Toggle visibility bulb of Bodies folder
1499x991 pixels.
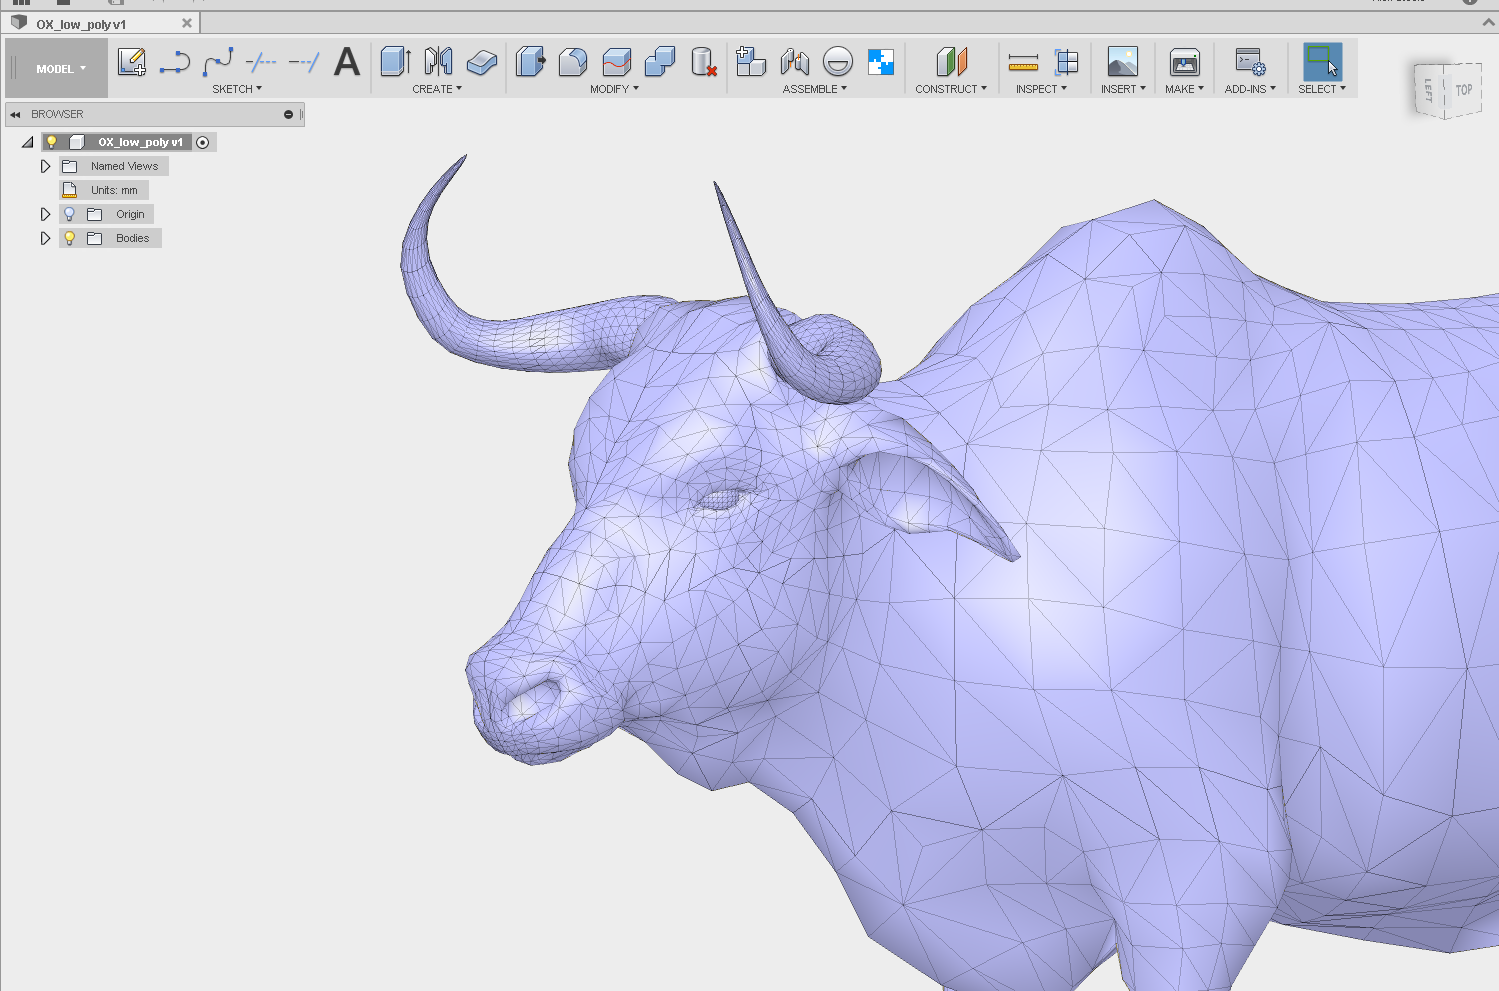(x=69, y=238)
